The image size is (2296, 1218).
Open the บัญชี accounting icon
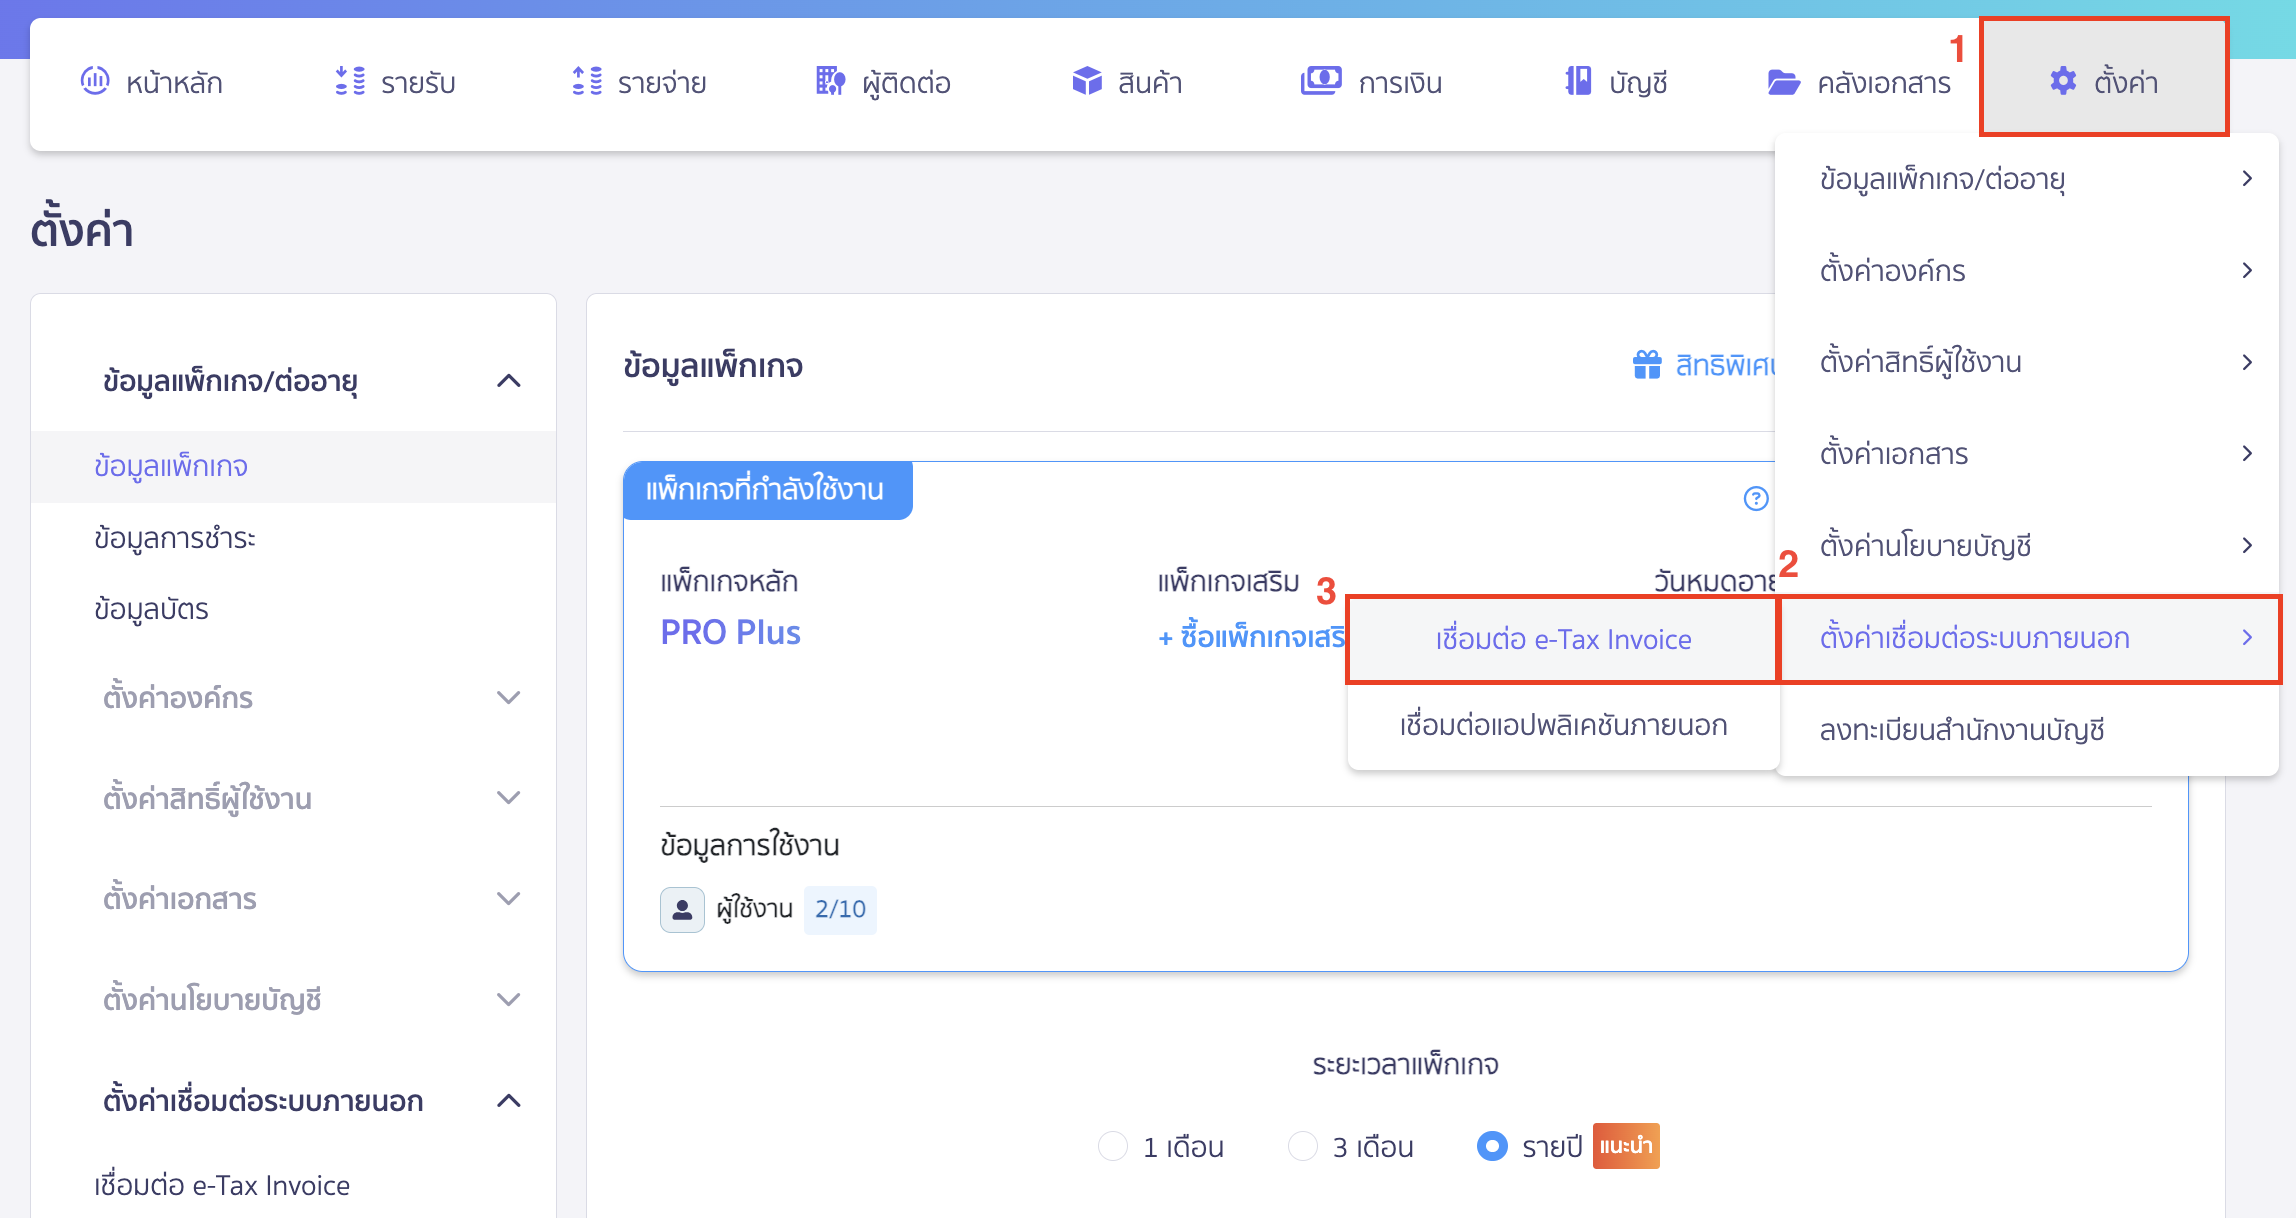pyautogui.click(x=1580, y=82)
